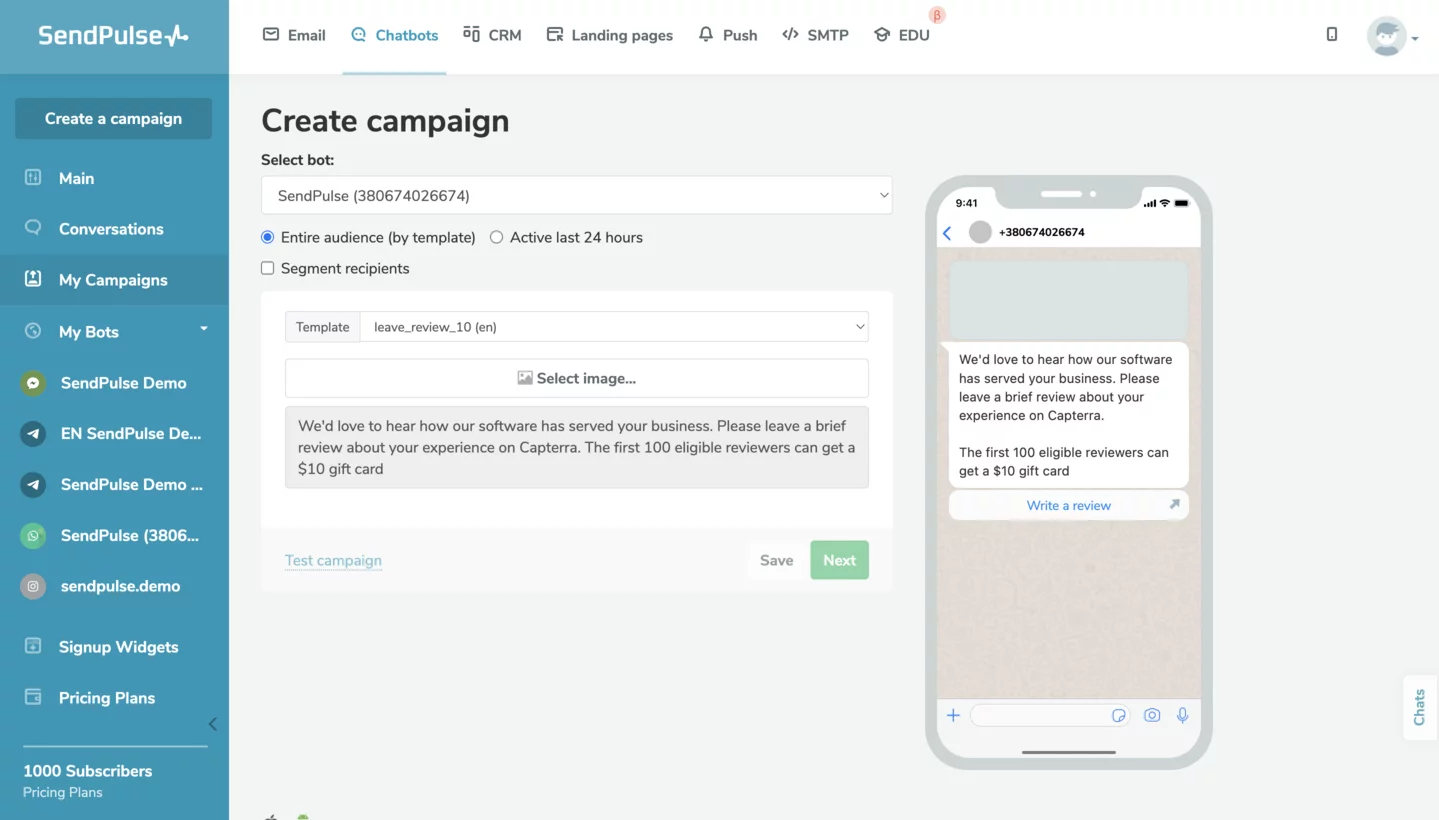Select SendPulse Demo Messenger bot
Viewport: 1439px width, 820px height.
(114, 383)
